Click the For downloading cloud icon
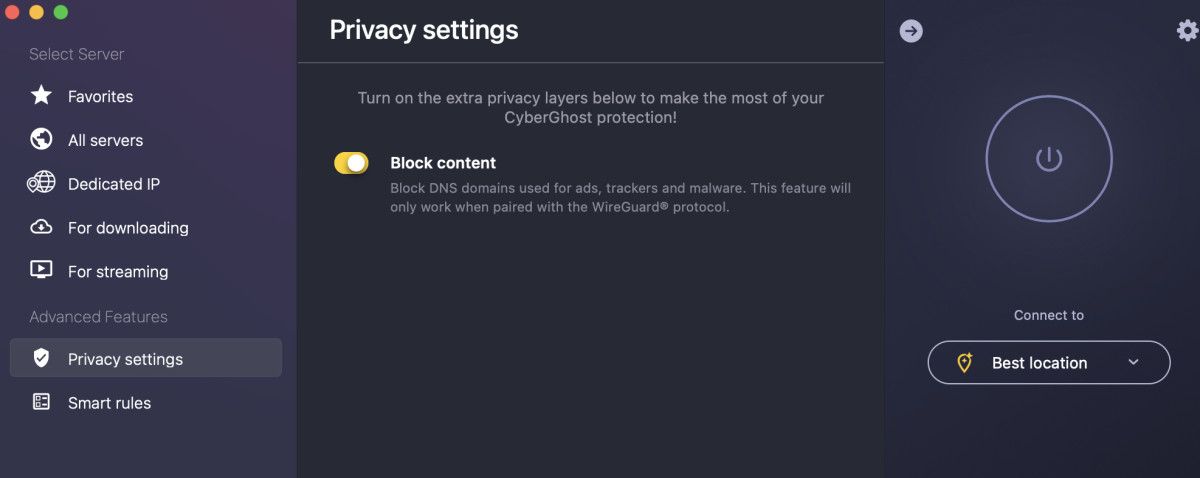This screenshot has width=1200, height=478. 41,227
